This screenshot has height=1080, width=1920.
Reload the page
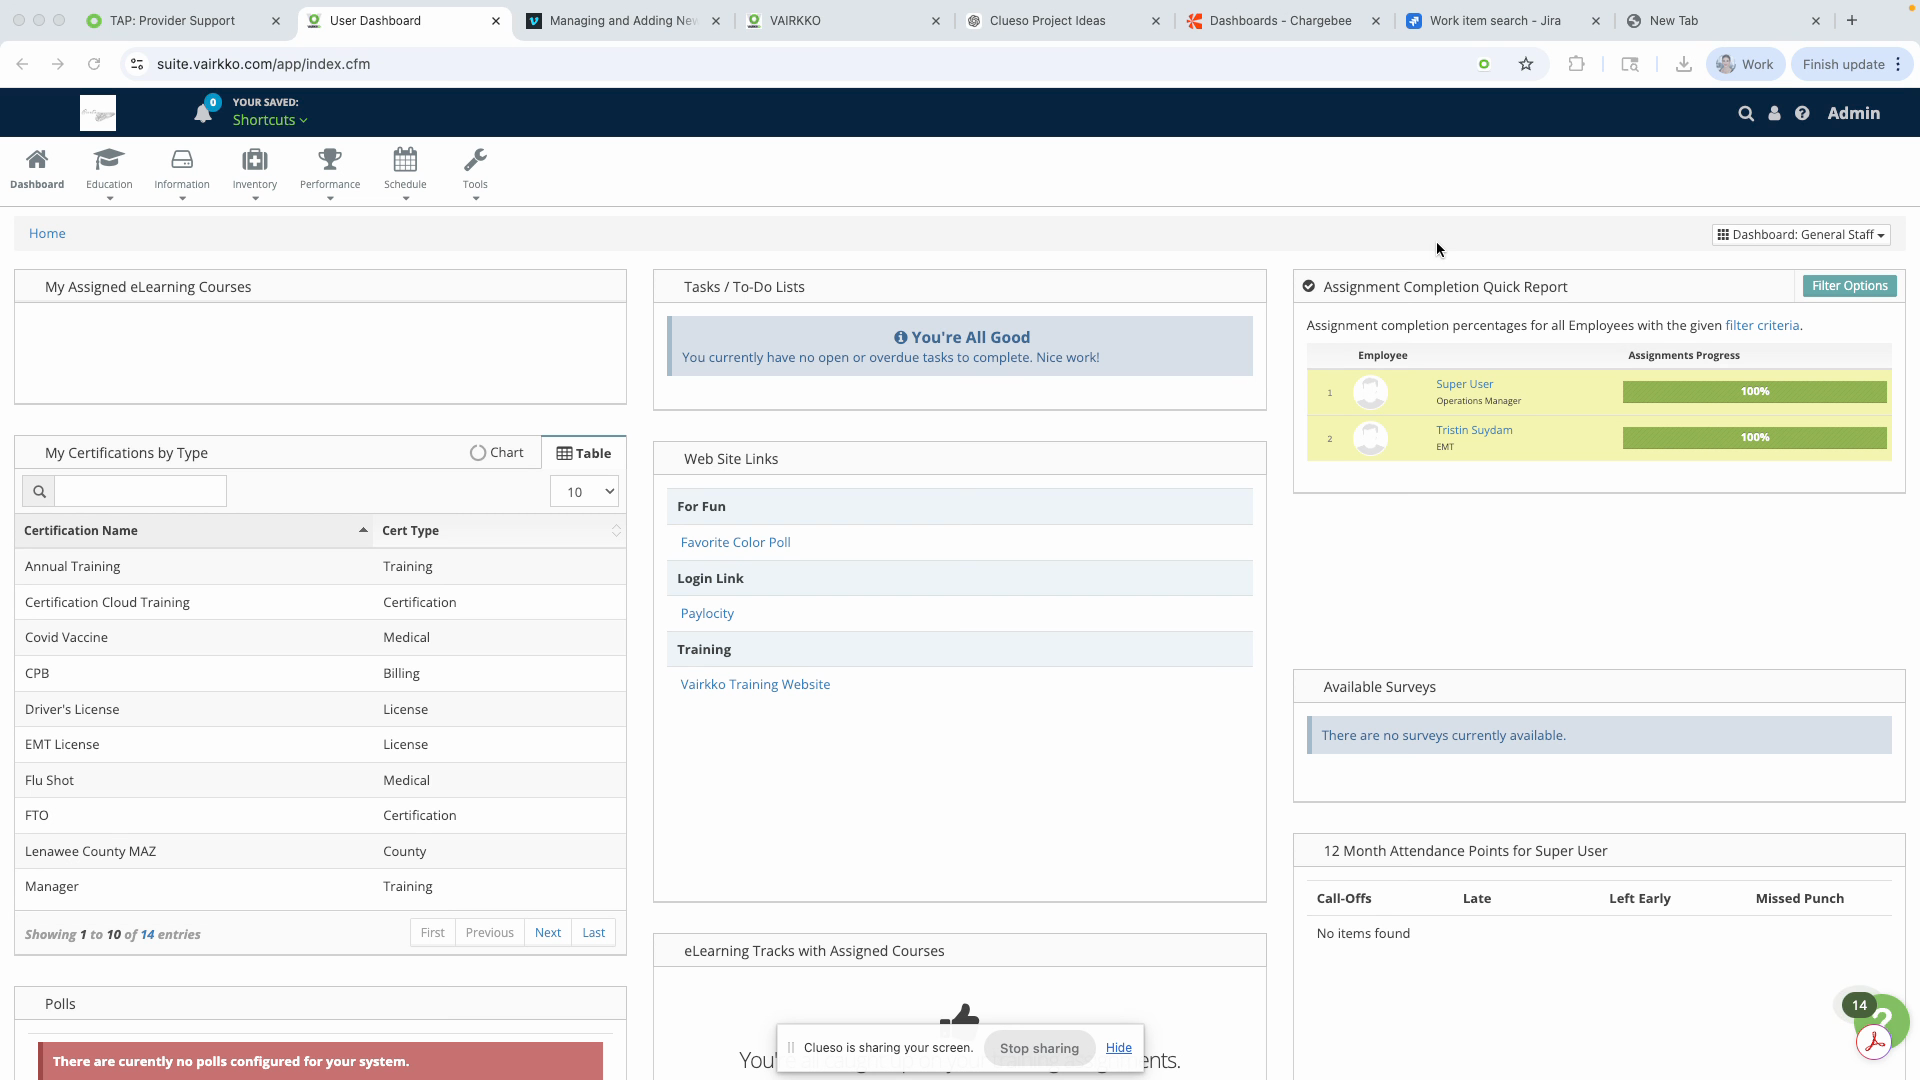(94, 64)
